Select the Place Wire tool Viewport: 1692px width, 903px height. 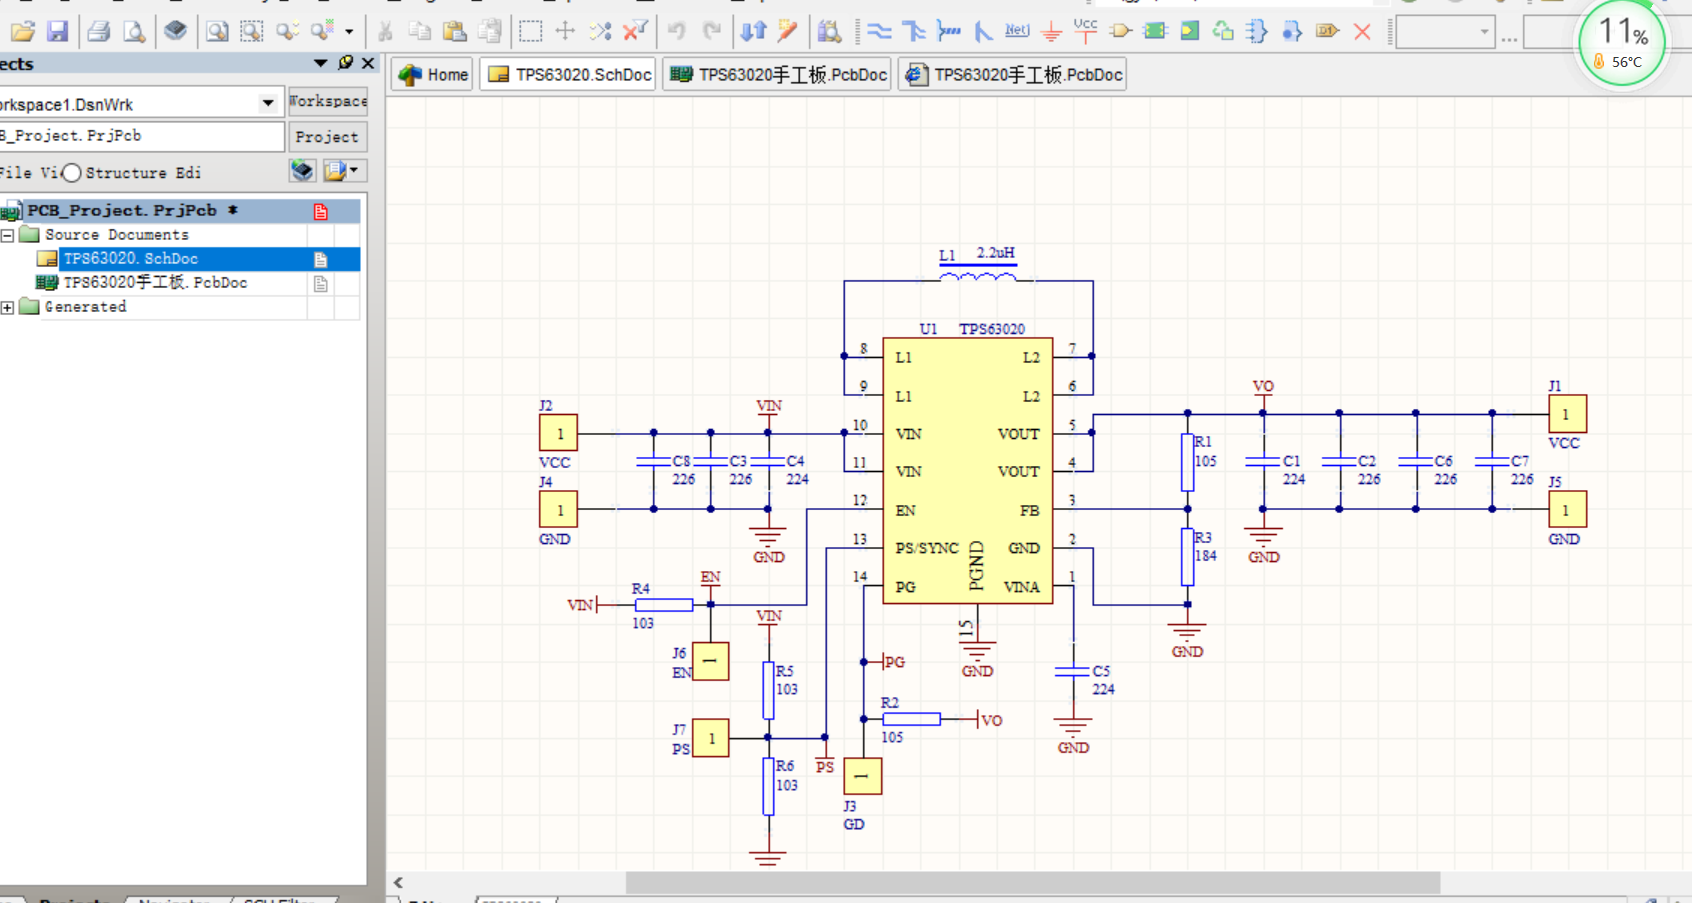click(879, 31)
